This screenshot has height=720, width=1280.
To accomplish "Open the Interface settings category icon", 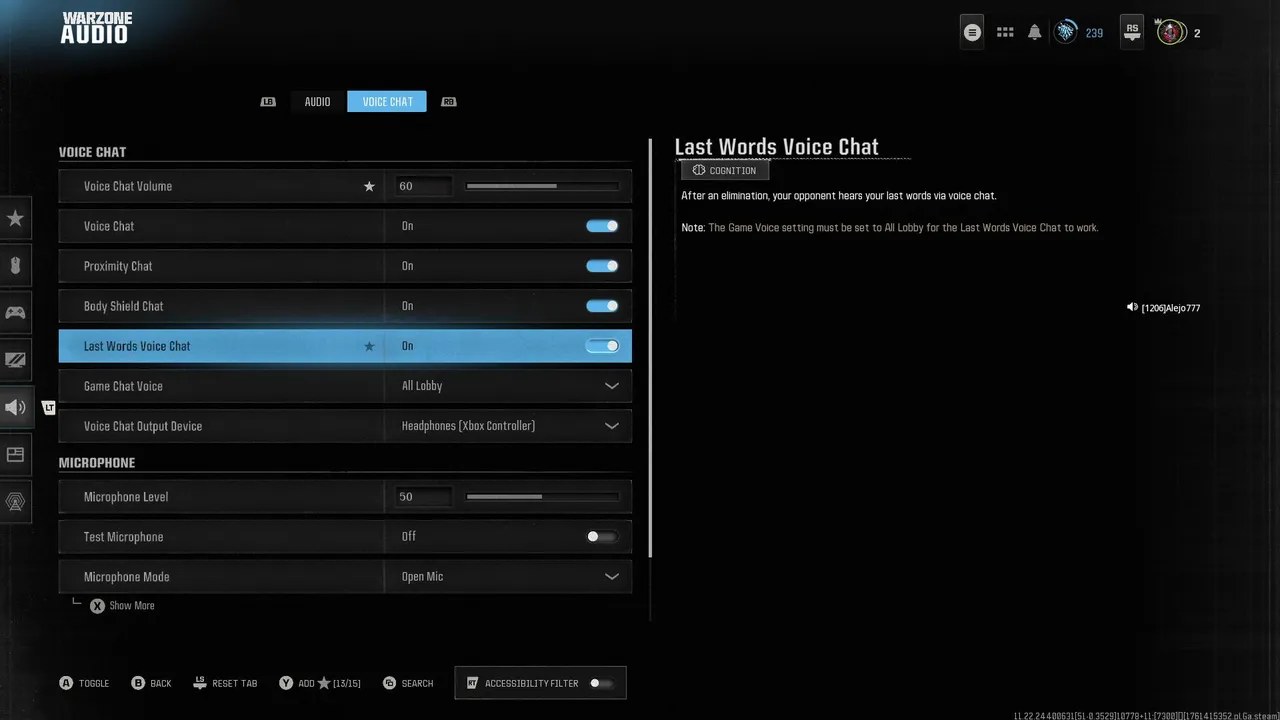I will click(16, 454).
